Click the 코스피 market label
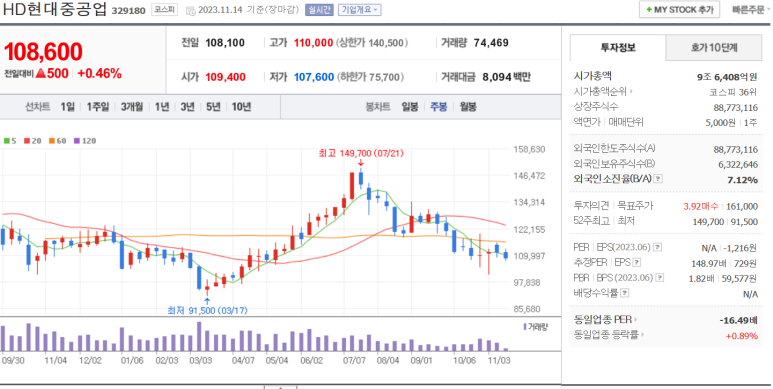Image resolution: width=773 pixels, height=389 pixels. (164, 10)
